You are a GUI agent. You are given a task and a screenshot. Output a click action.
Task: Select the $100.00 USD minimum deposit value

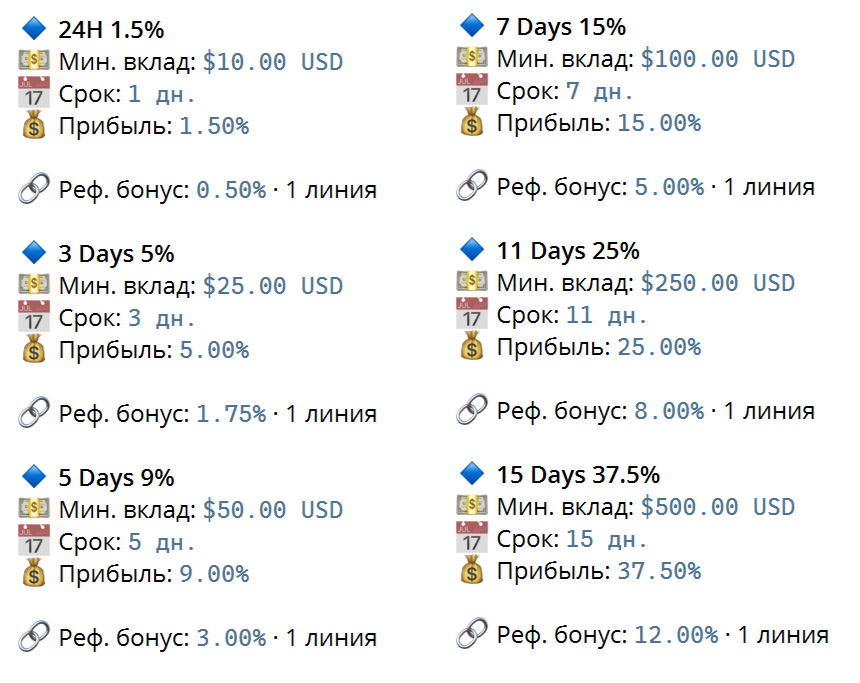pos(718,59)
